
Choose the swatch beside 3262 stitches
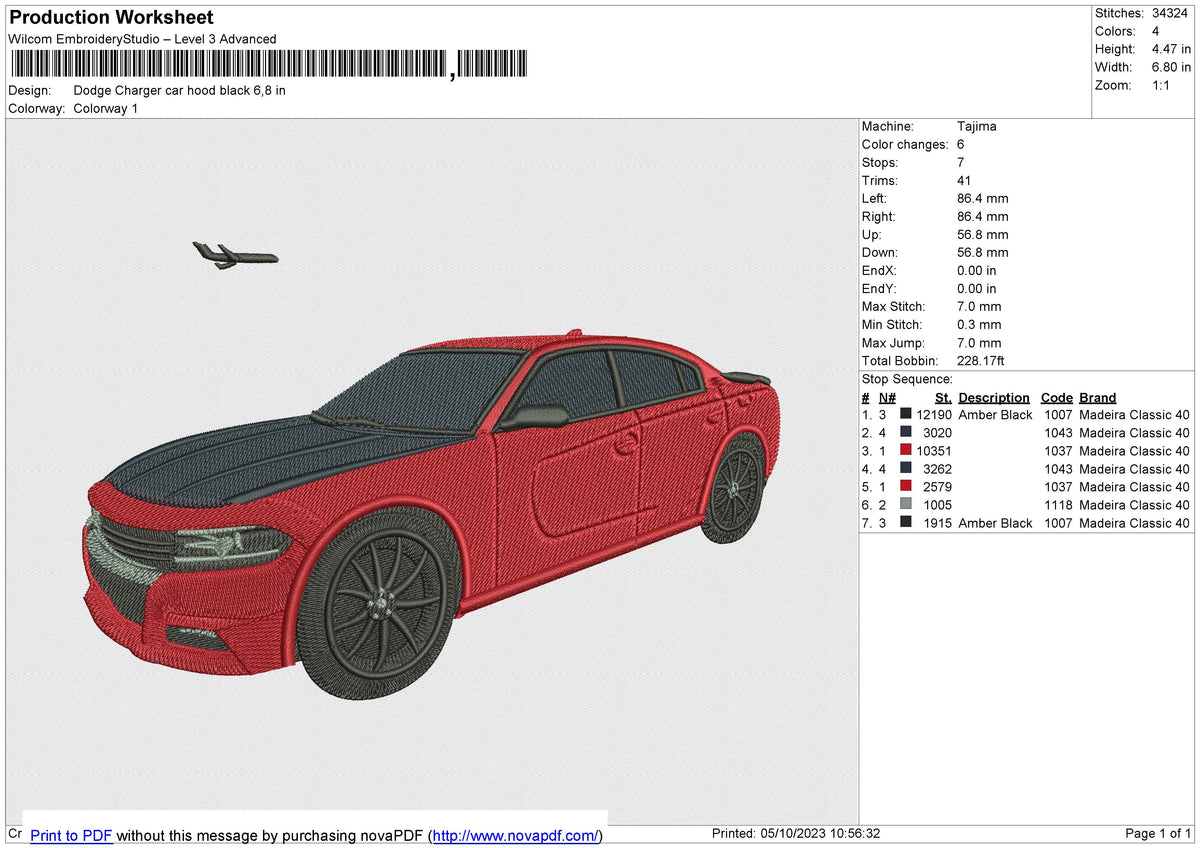(x=905, y=469)
